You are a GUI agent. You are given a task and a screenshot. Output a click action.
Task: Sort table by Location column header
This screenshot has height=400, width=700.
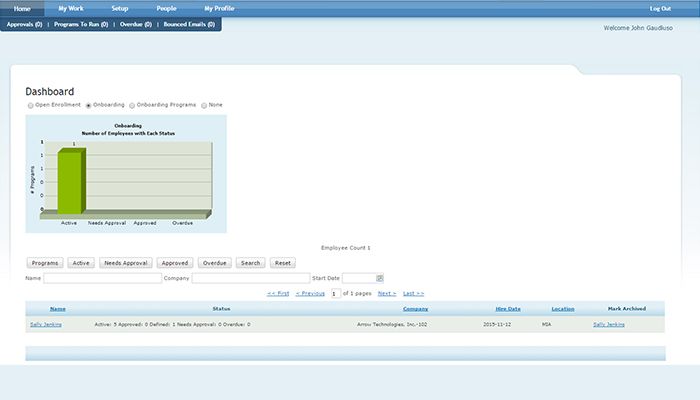(562, 308)
